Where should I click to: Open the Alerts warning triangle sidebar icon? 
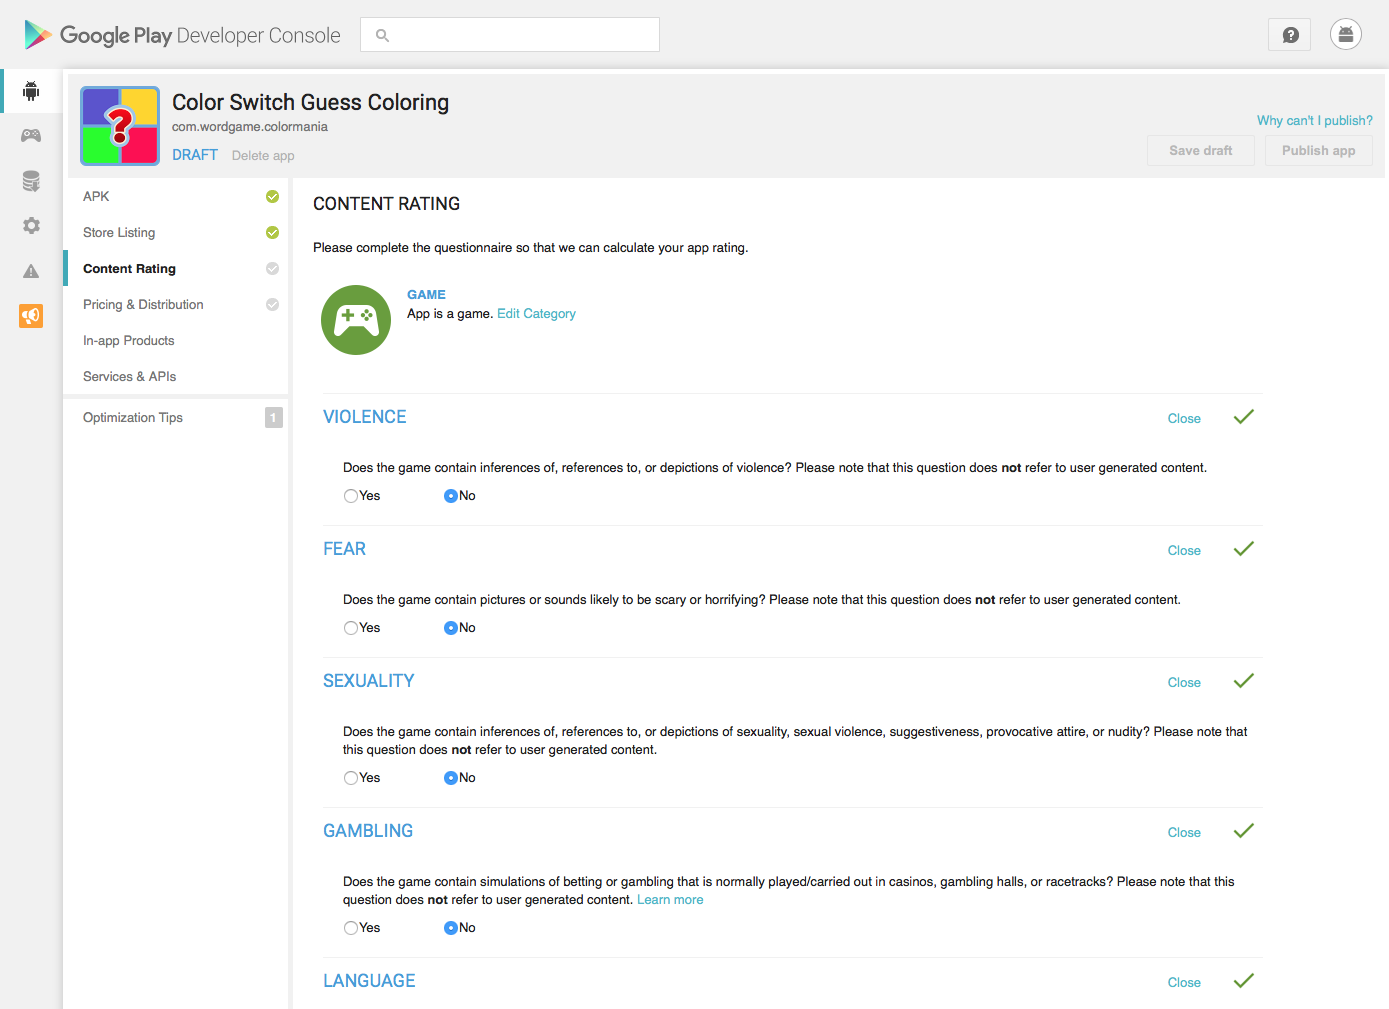coord(31,271)
